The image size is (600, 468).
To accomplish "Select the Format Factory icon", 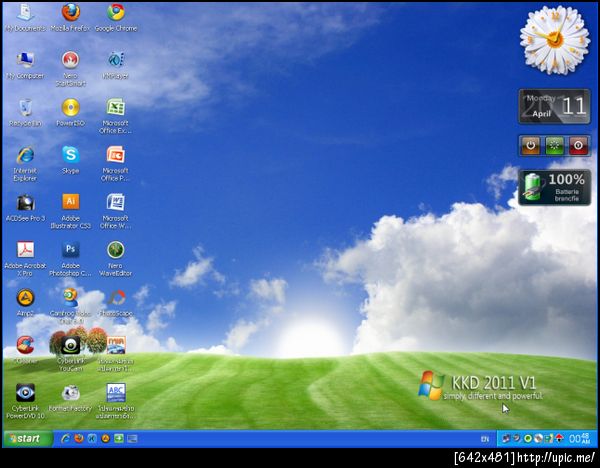I will coord(71,397).
